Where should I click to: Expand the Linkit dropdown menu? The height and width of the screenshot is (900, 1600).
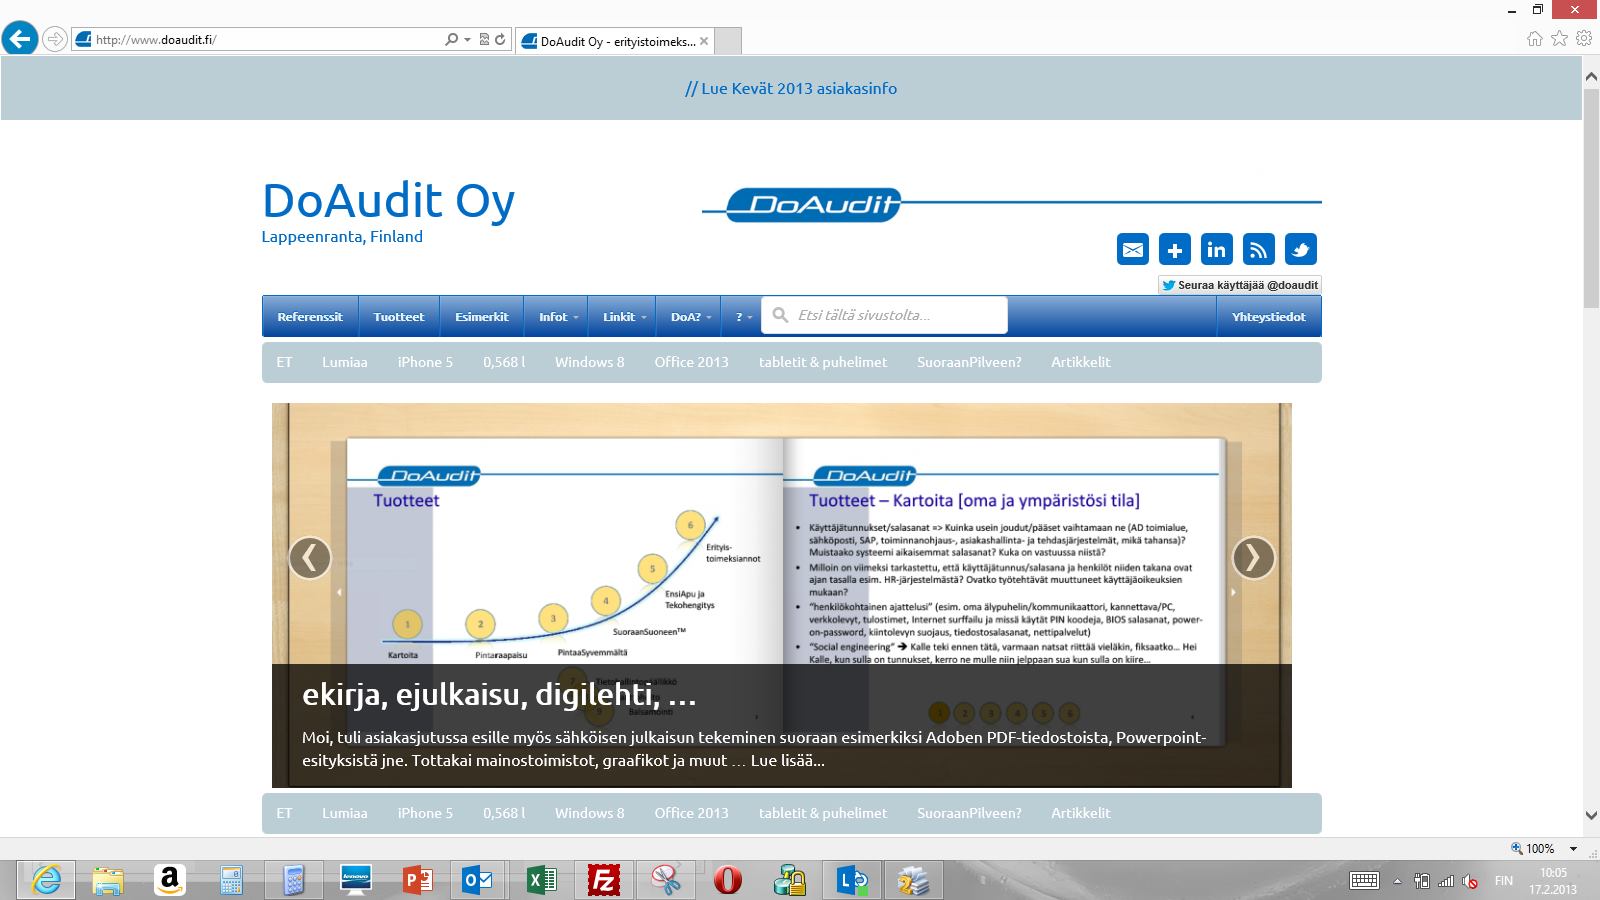coord(624,317)
